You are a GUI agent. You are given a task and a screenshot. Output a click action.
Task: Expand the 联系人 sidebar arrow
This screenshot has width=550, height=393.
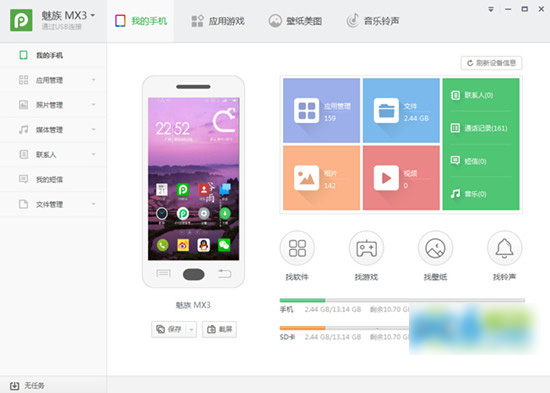[93, 154]
